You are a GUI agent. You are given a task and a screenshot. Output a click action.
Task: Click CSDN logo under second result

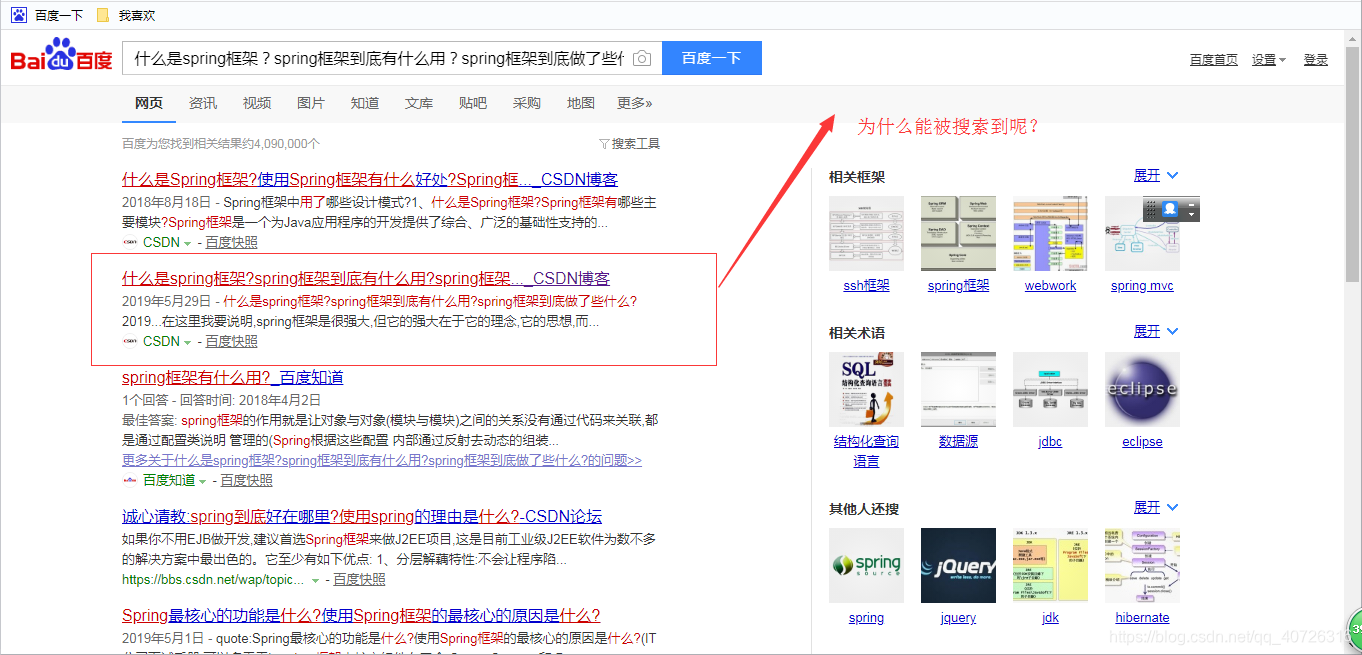click(x=130, y=341)
